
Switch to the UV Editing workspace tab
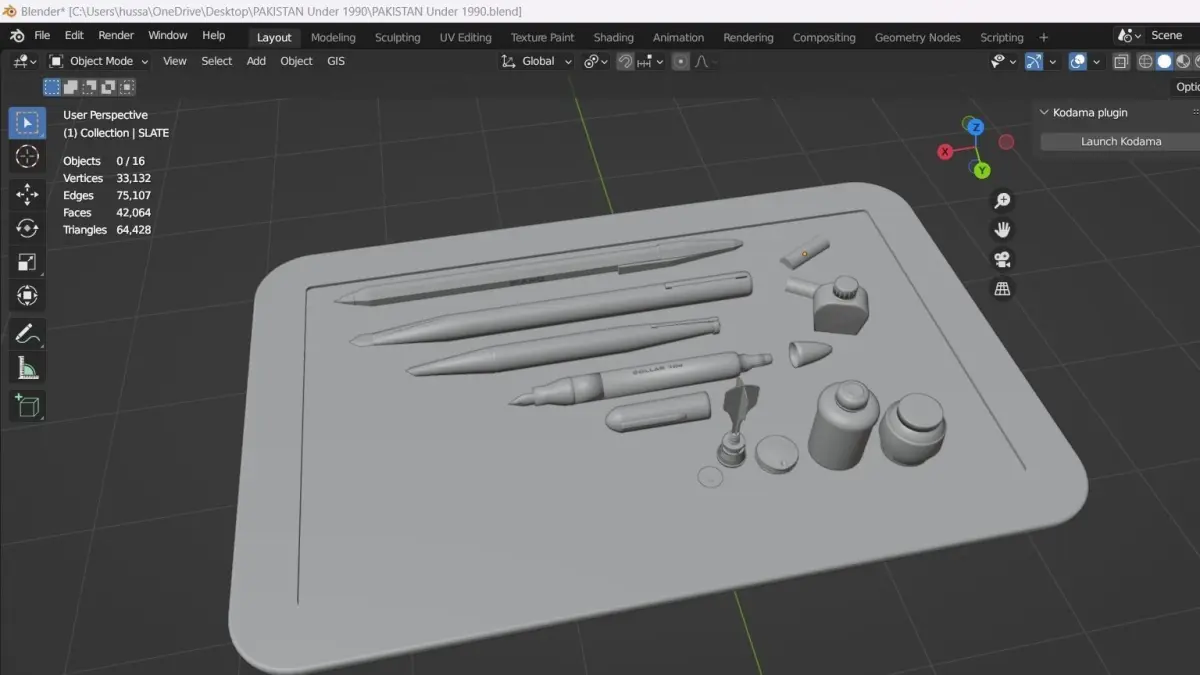click(465, 37)
